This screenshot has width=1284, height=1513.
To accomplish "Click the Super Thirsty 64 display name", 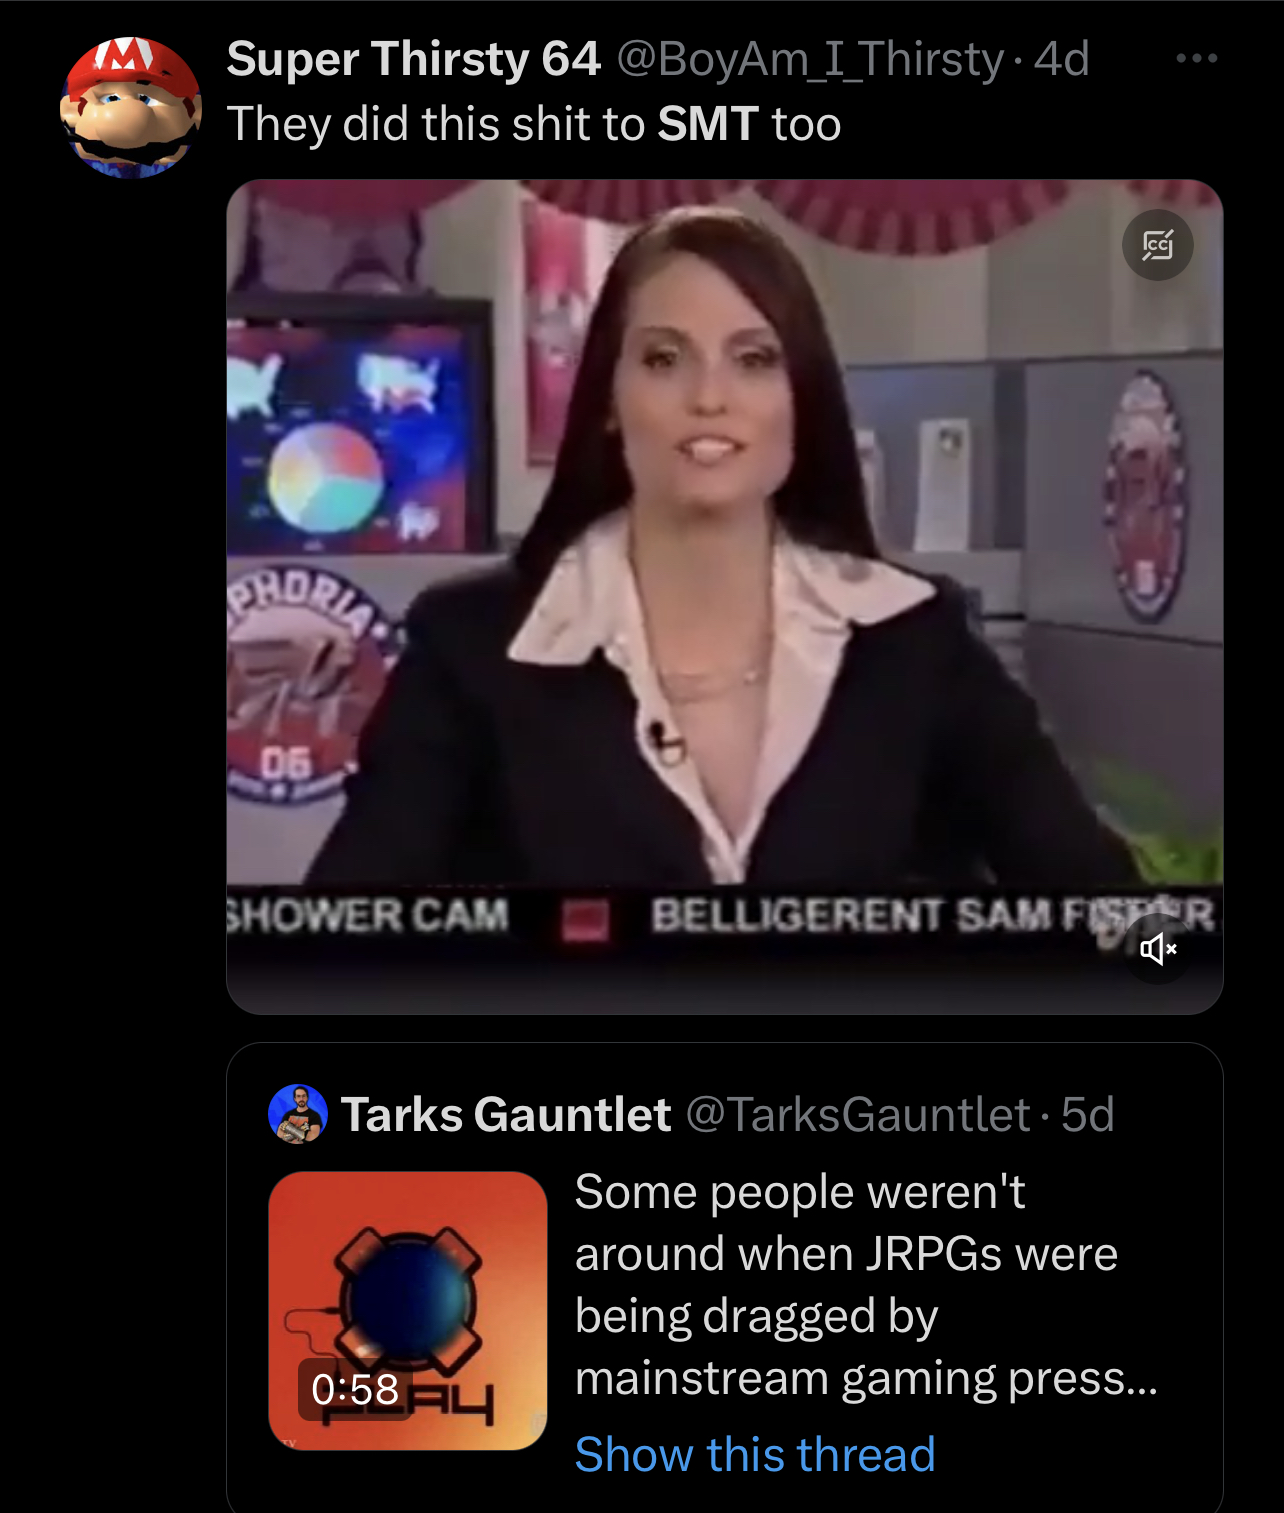I will pos(413,59).
